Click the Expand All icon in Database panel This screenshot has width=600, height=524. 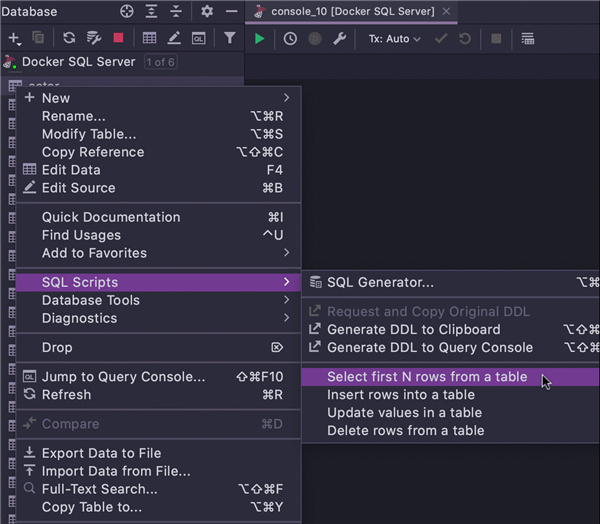tap(151, 11)
